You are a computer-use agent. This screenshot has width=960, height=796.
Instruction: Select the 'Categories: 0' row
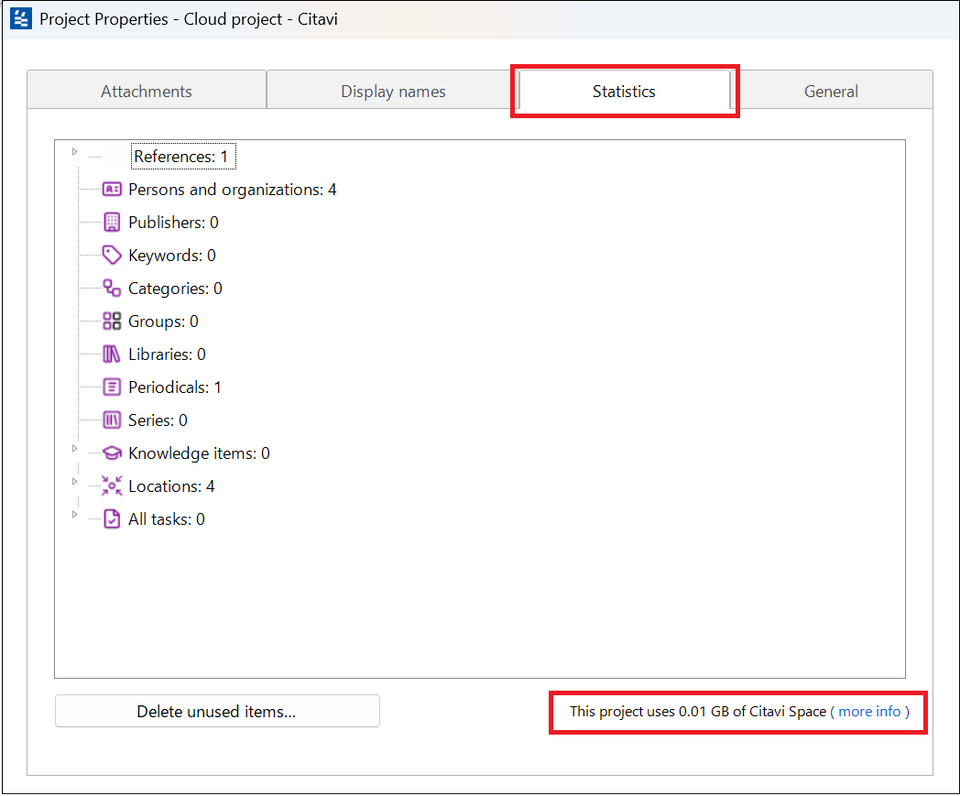click(175, 288)
